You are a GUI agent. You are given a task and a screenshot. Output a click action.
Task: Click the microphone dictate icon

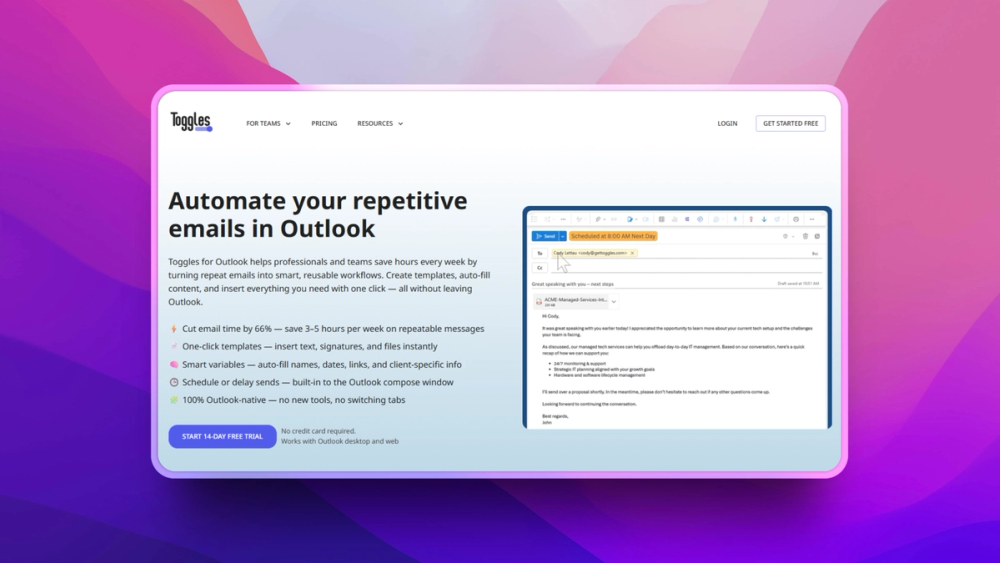tap(735, 219)
